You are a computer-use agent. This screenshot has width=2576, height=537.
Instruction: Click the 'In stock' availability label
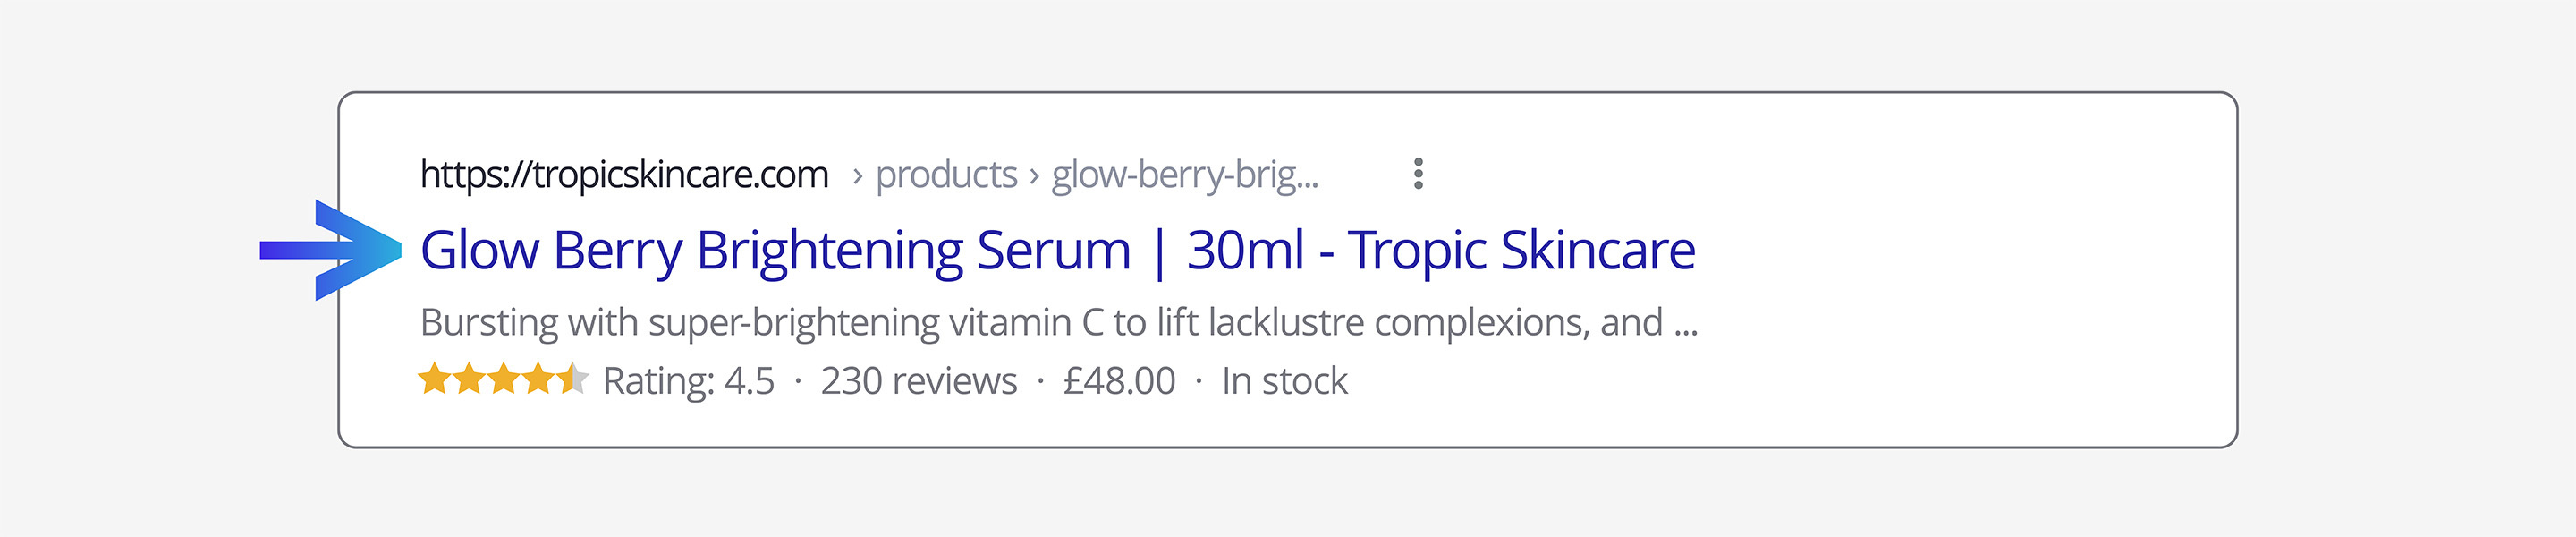[x=1284, y=381]
